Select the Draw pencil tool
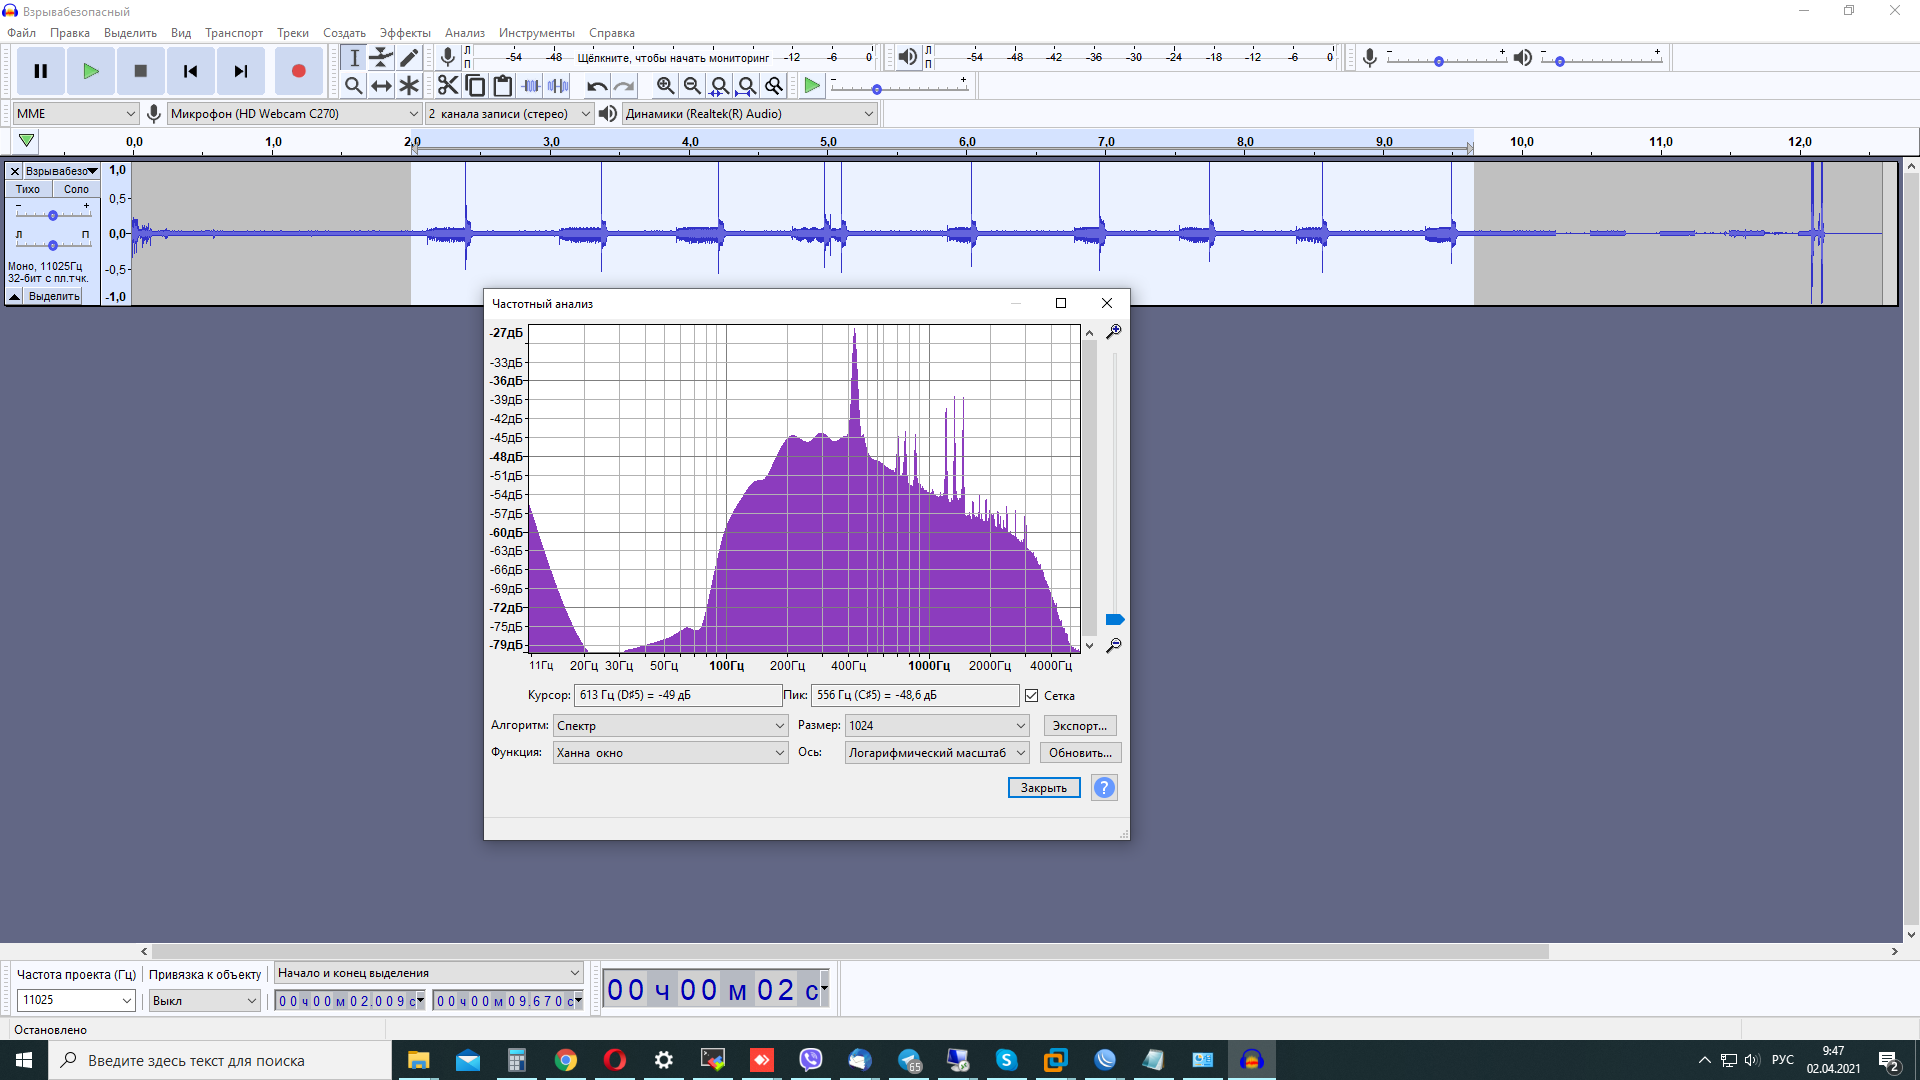 click(x=409, y=58)
